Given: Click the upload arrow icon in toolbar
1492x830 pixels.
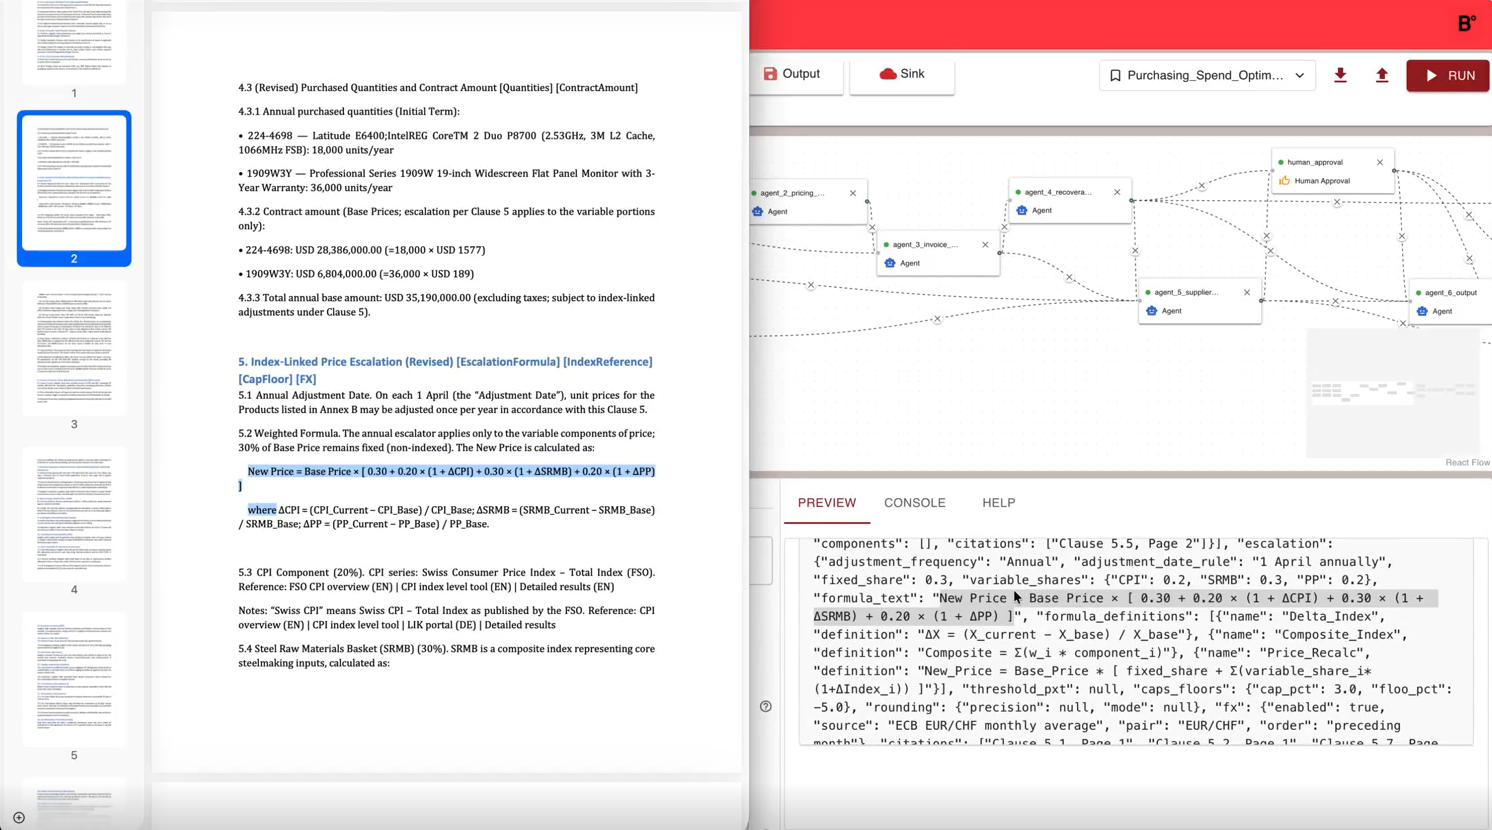Looking at the screenshot, I should pos(1381,76).
